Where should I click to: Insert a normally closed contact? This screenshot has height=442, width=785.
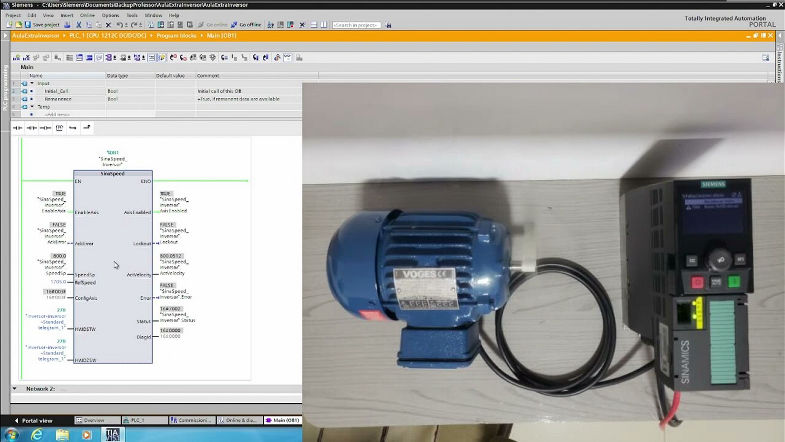point(32,128)
